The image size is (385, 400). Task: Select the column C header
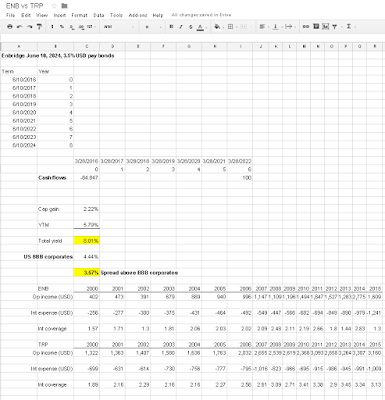[x=87, y=46]
